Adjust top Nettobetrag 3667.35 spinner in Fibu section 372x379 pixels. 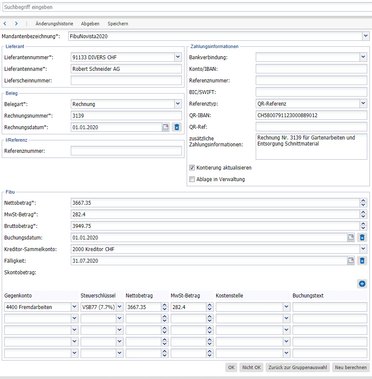pyautogui.click(x=363, y=203)
